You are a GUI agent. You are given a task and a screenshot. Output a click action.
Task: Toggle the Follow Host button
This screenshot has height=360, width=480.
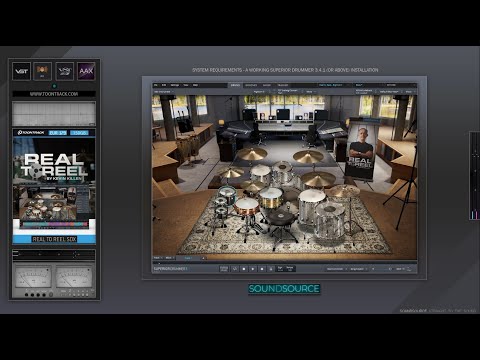pos(224,269)
